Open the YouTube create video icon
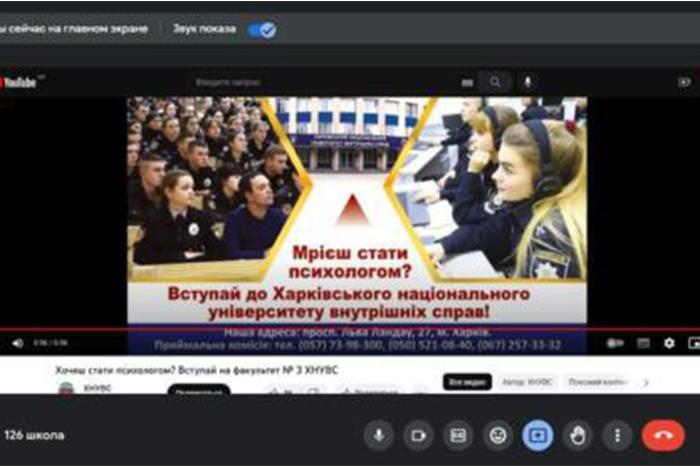This screenshot has width=700, height=467. pos(684,82)
